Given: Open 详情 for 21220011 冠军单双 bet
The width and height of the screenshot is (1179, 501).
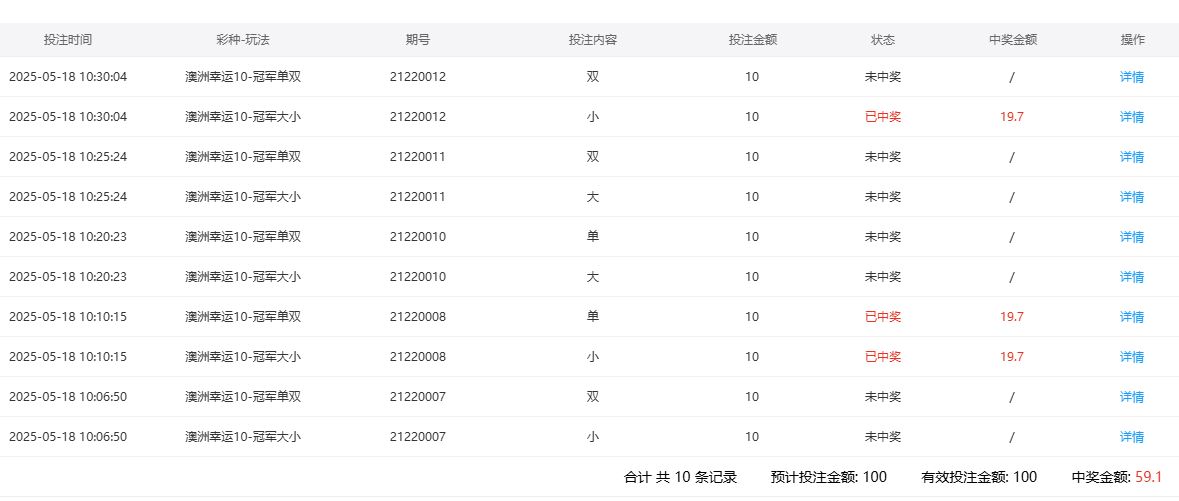Looking at the screenshot, I should click(1132, 157).
